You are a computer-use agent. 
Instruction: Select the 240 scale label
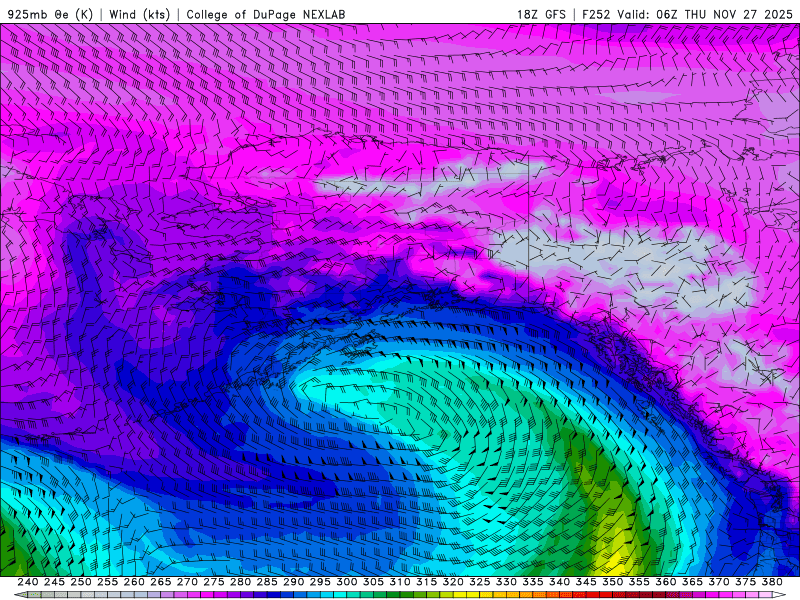pos(28,582)
